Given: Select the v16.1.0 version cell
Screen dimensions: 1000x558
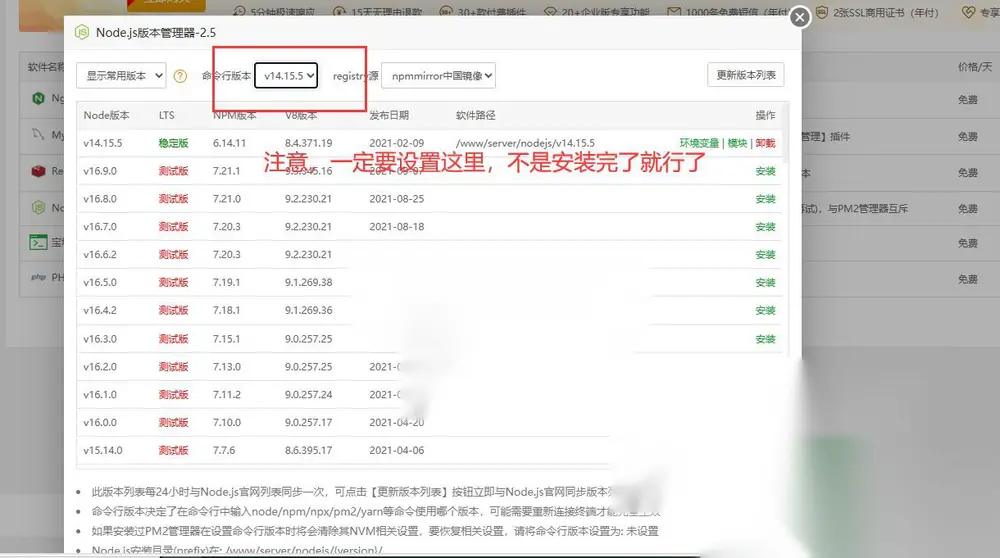Looking at the screenshot, I should pyautogui.click(x=99, y=395).
